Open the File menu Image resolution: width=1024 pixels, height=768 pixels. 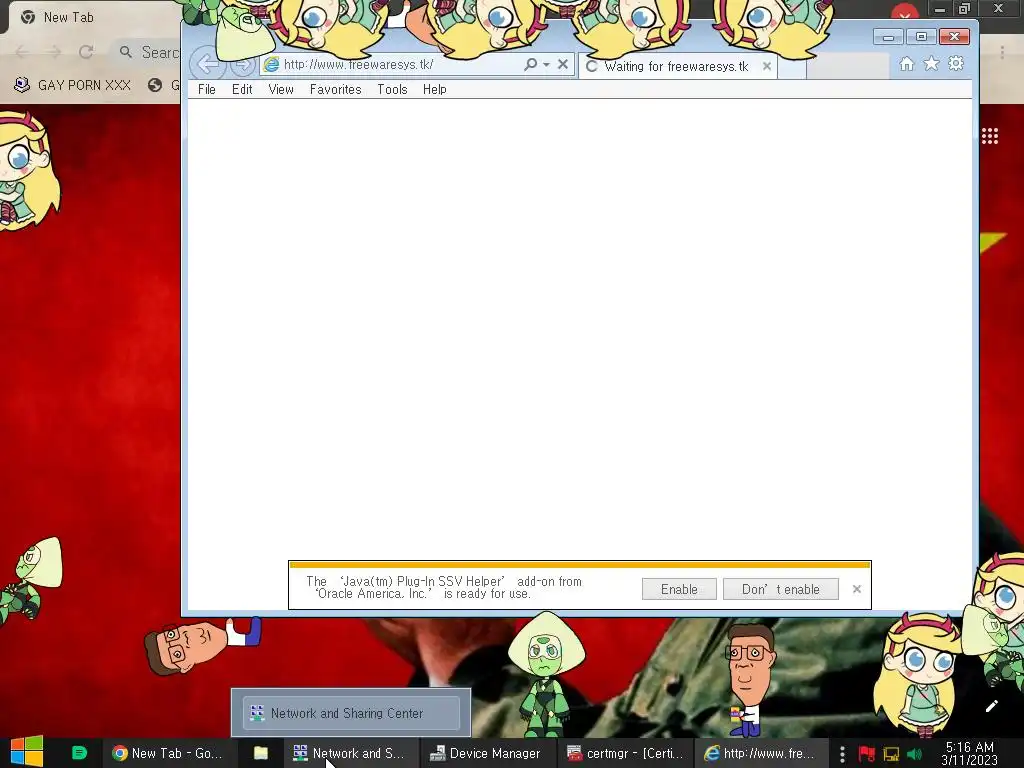[x=206, y=89]
